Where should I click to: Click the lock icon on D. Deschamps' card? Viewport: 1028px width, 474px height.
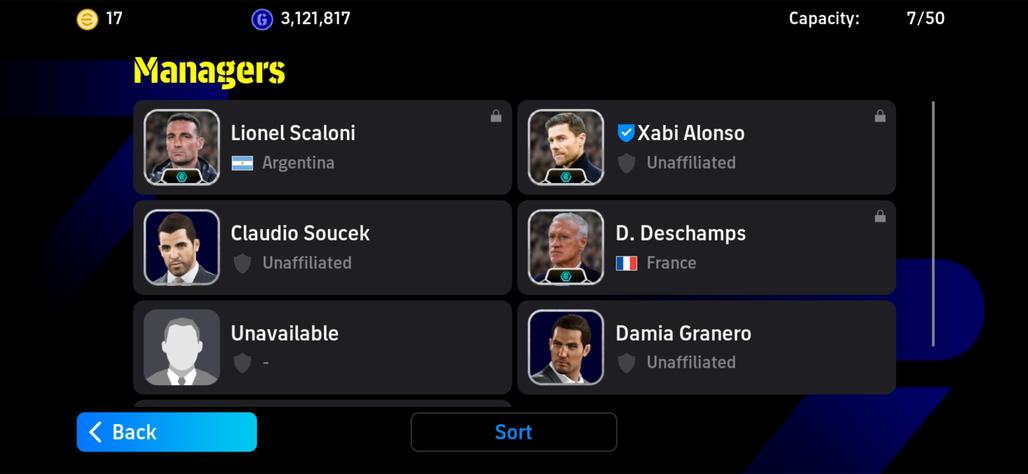[x=880, y=216]
